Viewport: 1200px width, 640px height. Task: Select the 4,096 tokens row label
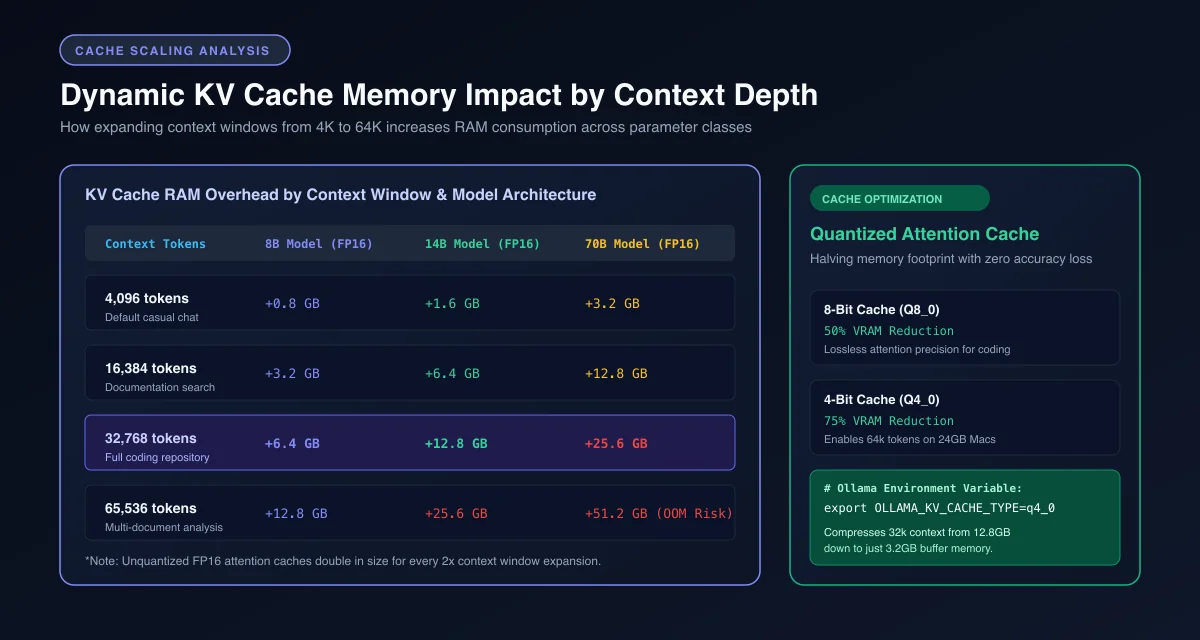click(147, 298)
